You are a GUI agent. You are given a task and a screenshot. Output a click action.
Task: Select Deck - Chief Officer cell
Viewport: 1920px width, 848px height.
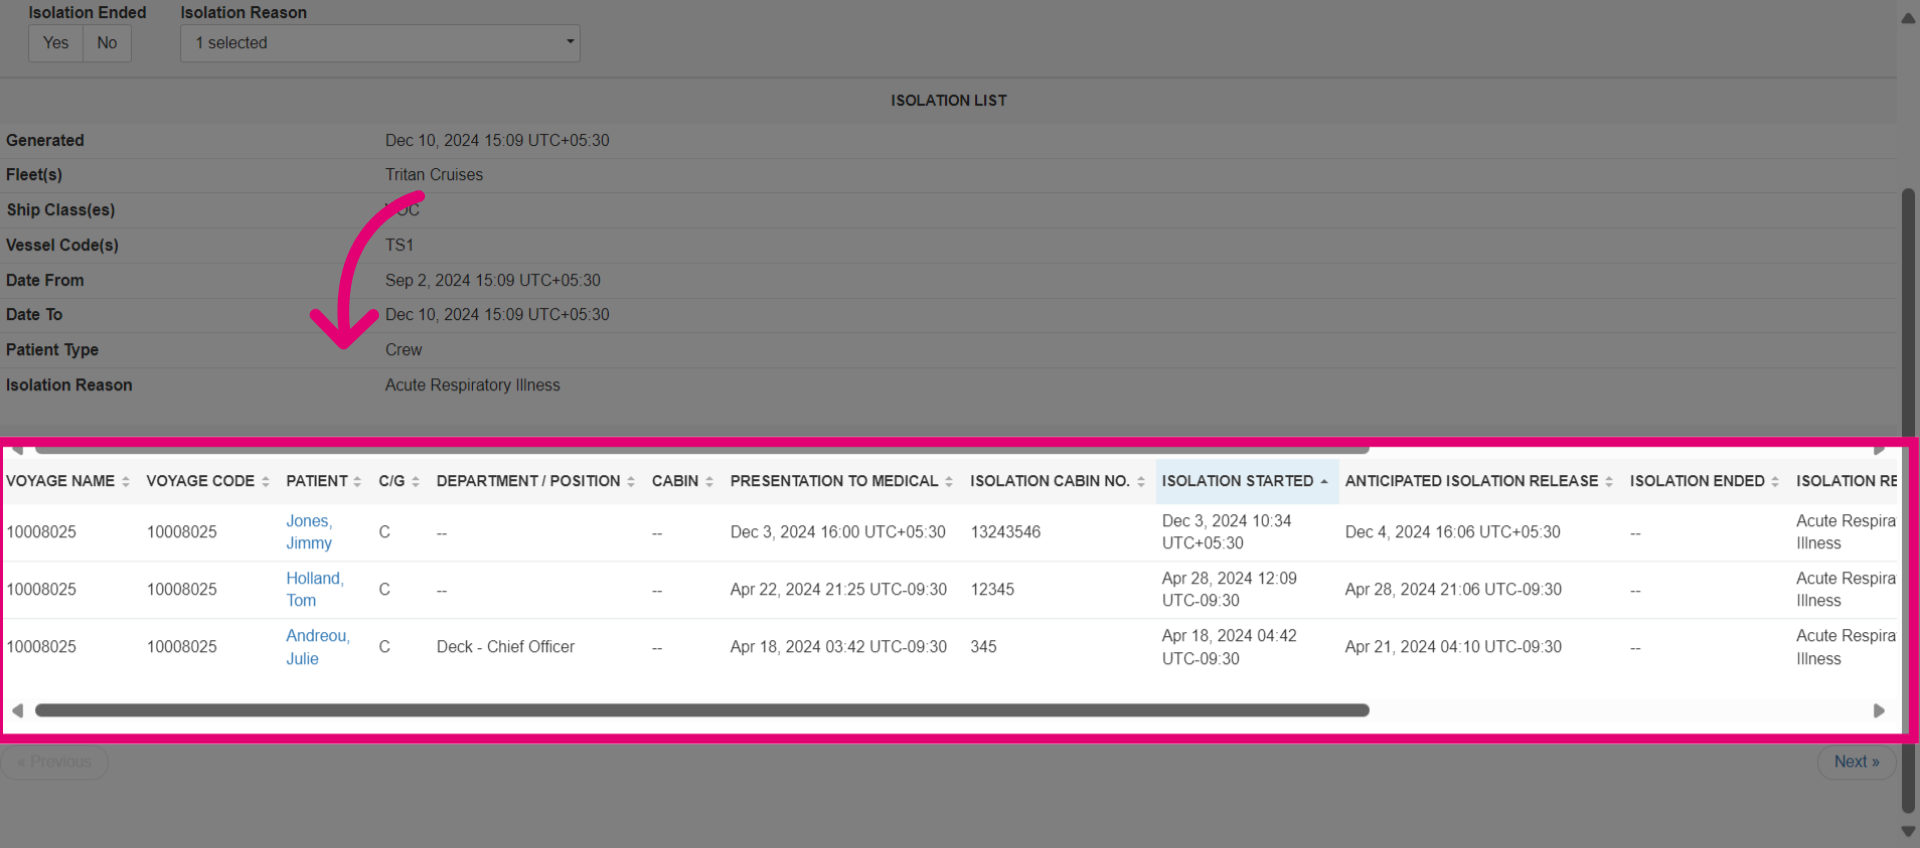click(x=506, y=647)
